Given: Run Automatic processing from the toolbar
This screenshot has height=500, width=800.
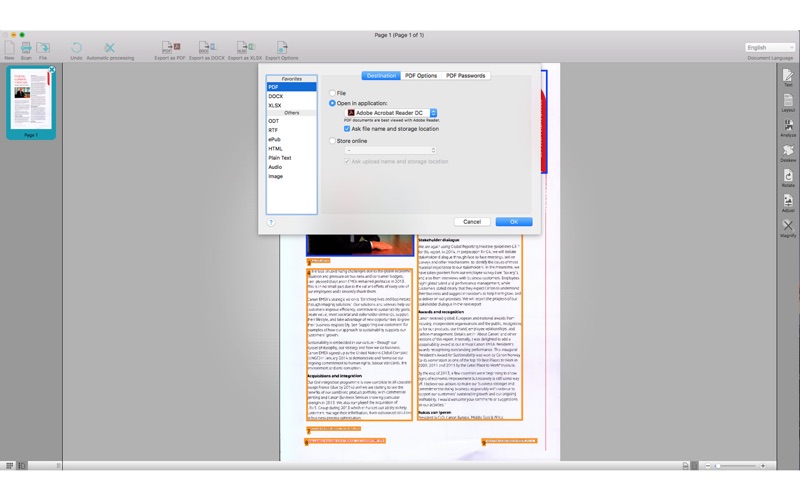Looking at the screenshot, I should 110,48.
